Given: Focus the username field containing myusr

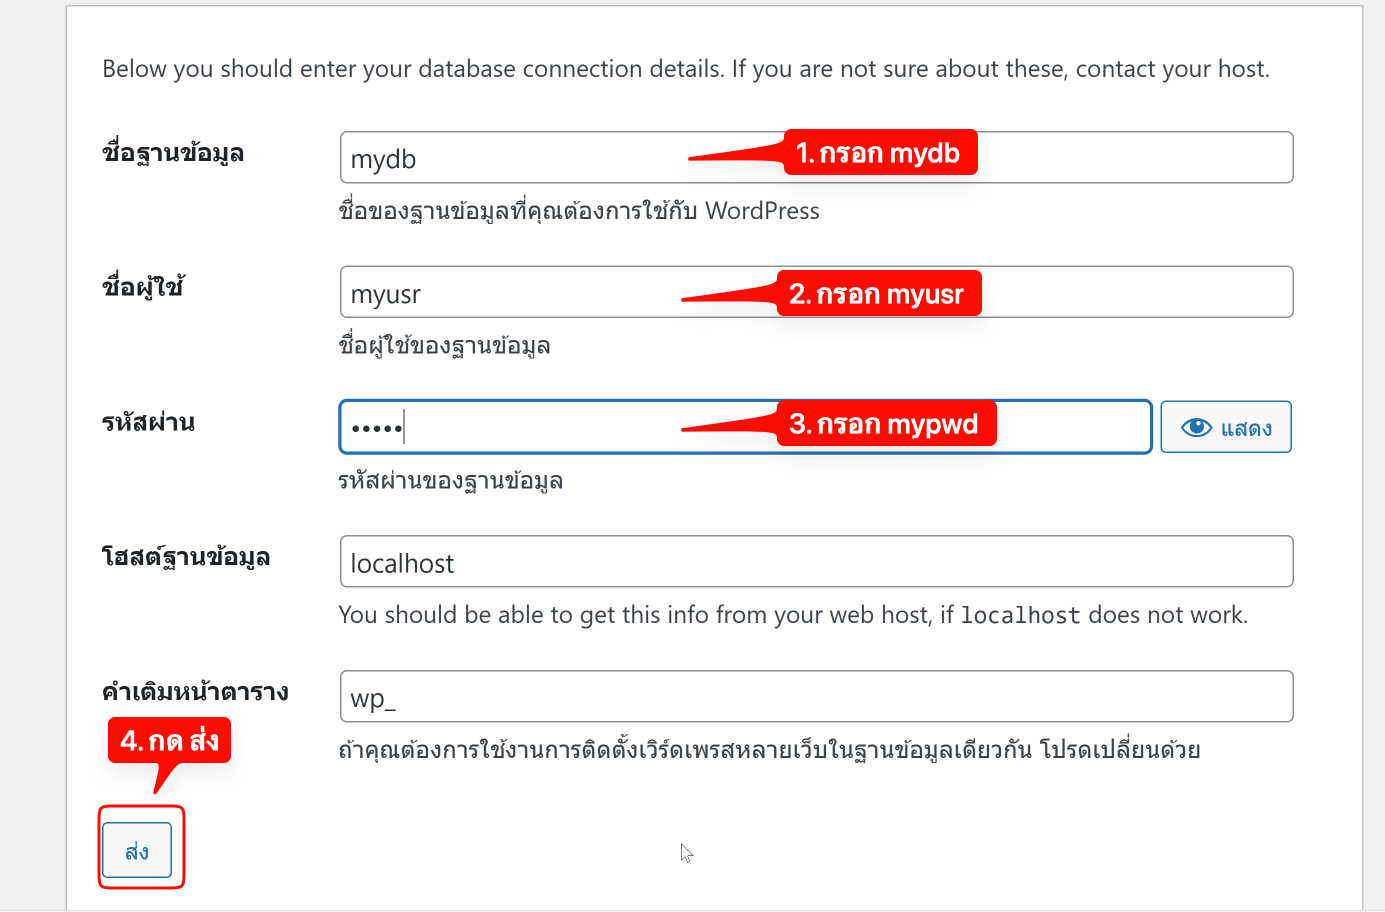Looking at the screenshot, I should [520, 293].
